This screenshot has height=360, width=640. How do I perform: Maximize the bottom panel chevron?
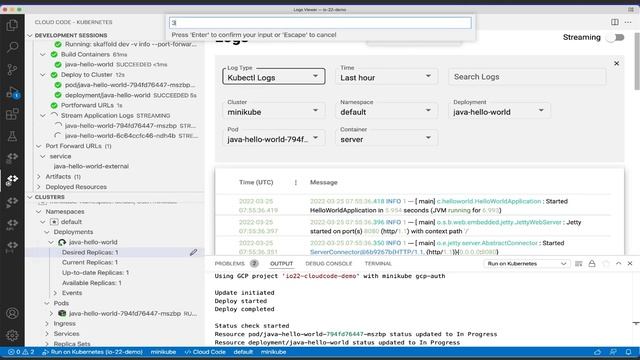click(x=618, y=264)
